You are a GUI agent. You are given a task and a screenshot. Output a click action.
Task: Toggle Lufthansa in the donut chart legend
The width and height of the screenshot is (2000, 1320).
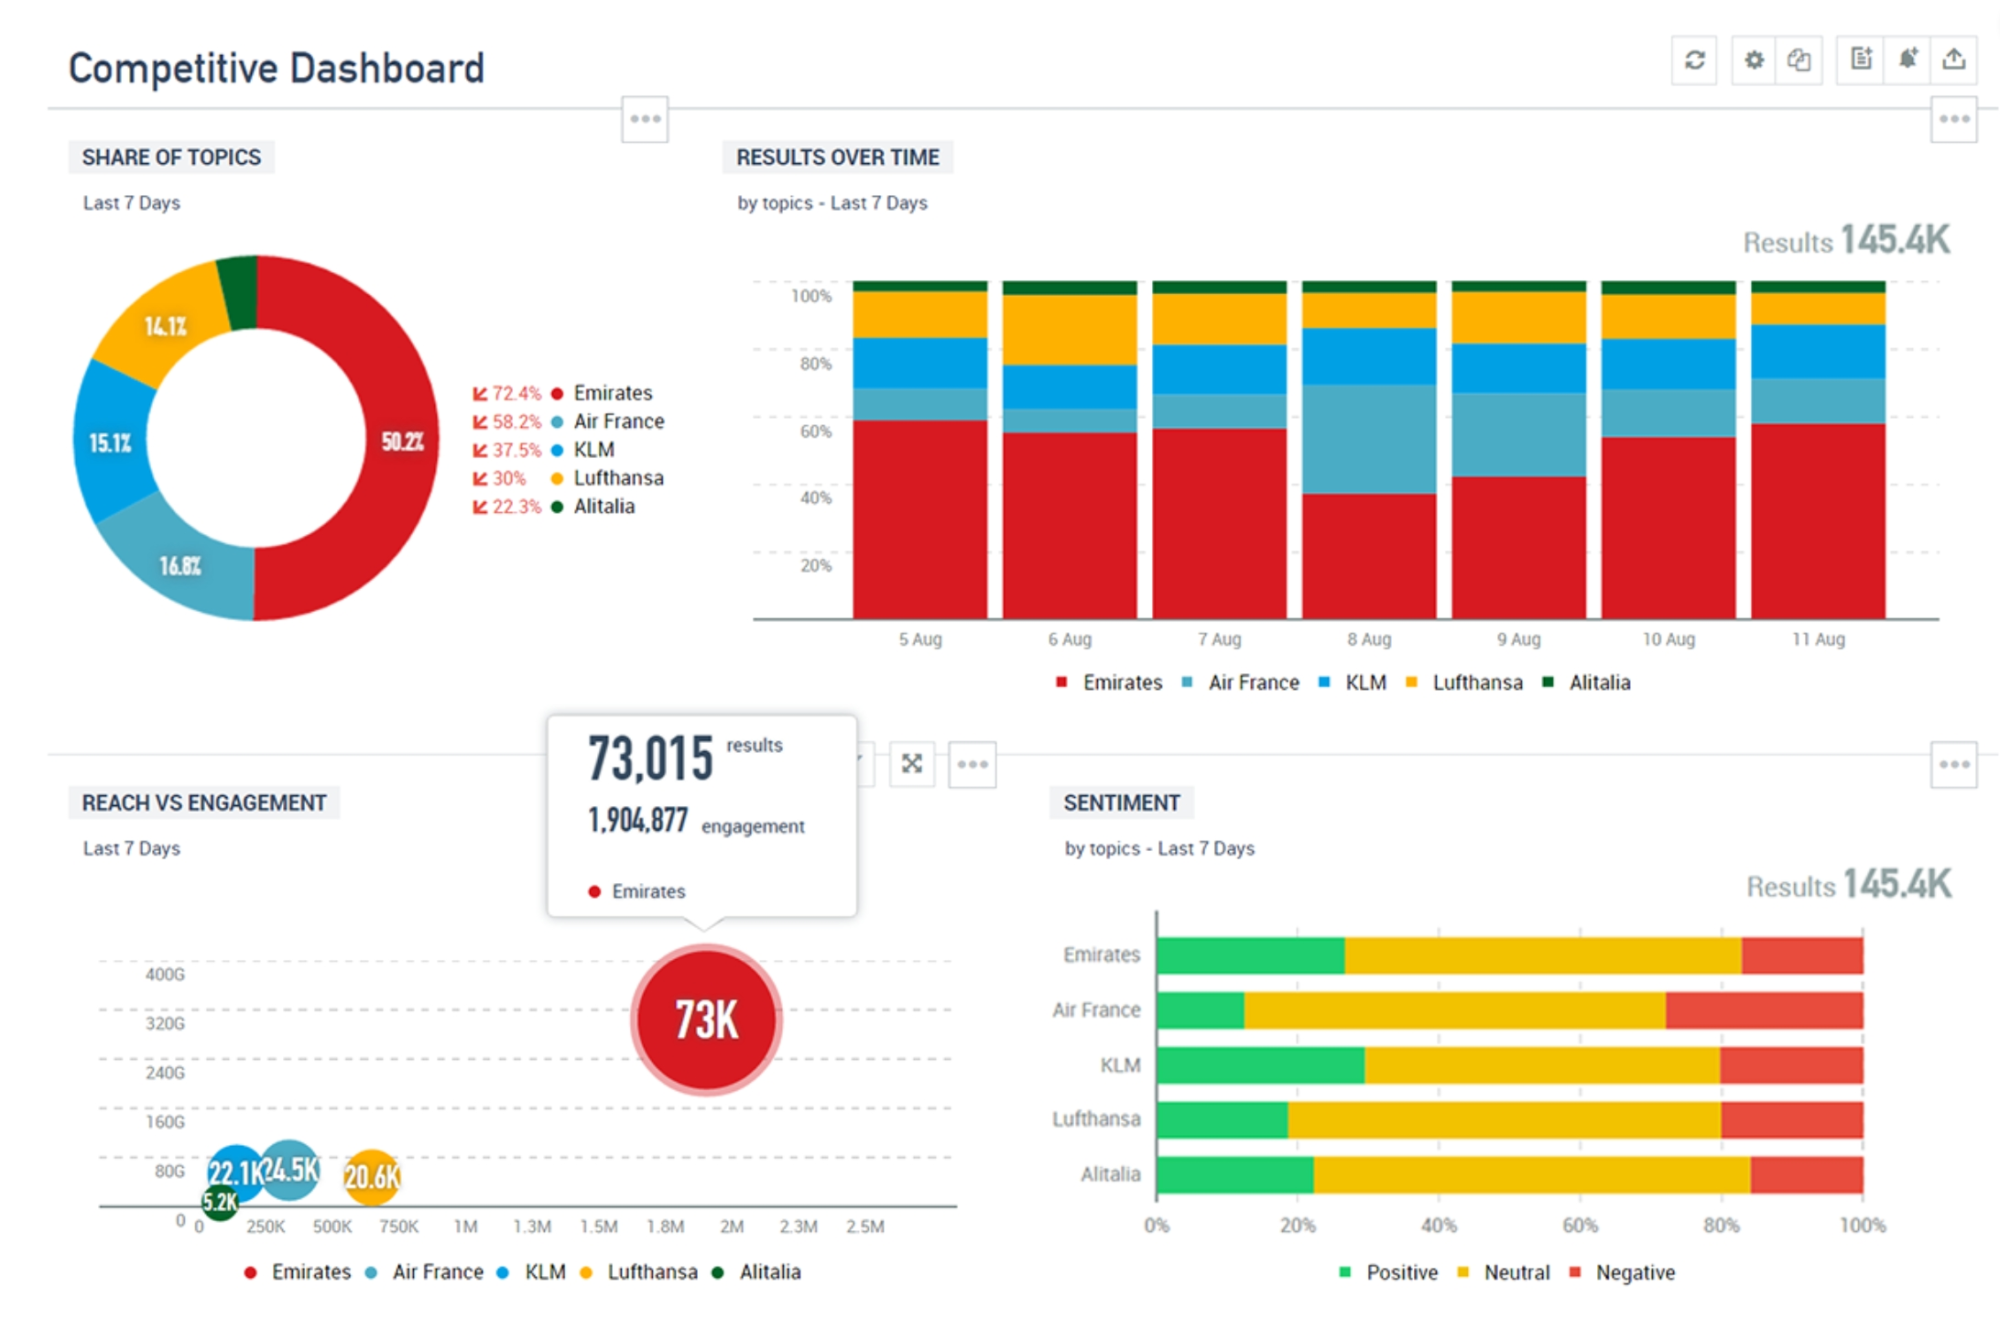[607, 478]
